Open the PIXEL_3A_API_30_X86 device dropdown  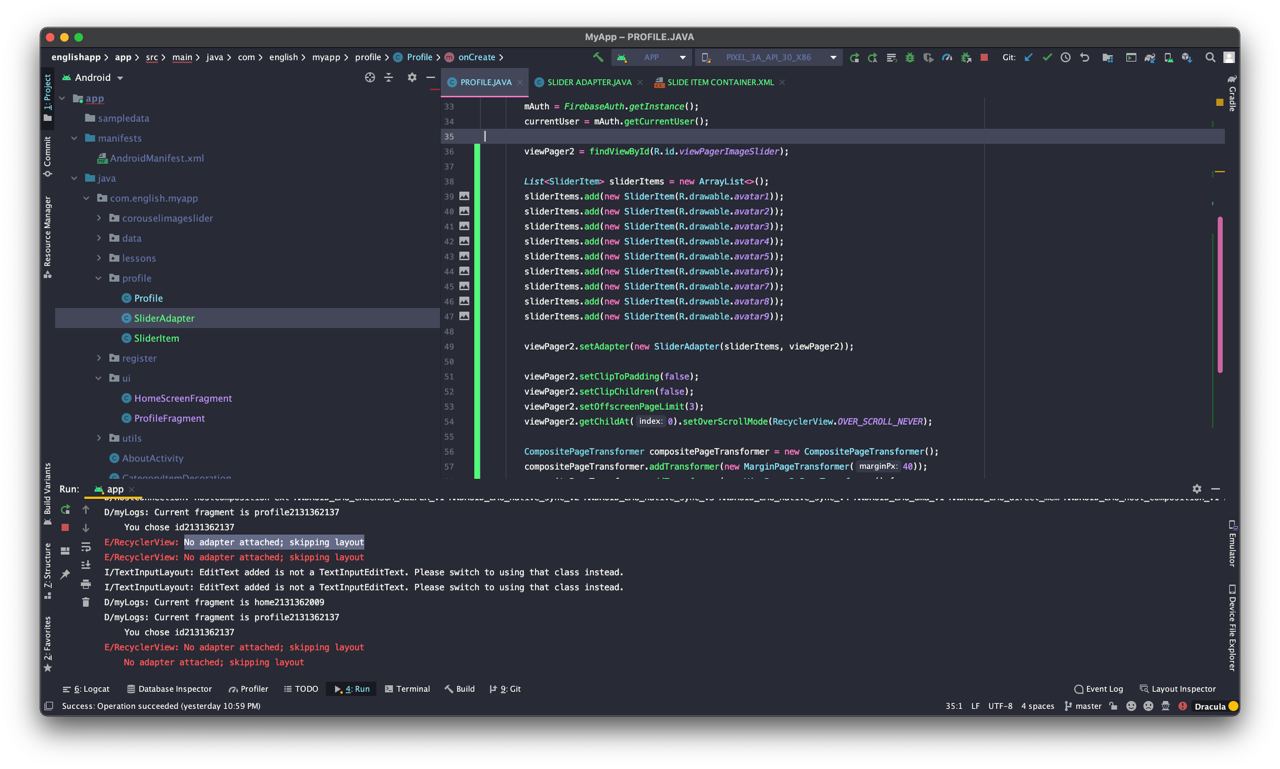pyautogui.click(x=769, y=58)
